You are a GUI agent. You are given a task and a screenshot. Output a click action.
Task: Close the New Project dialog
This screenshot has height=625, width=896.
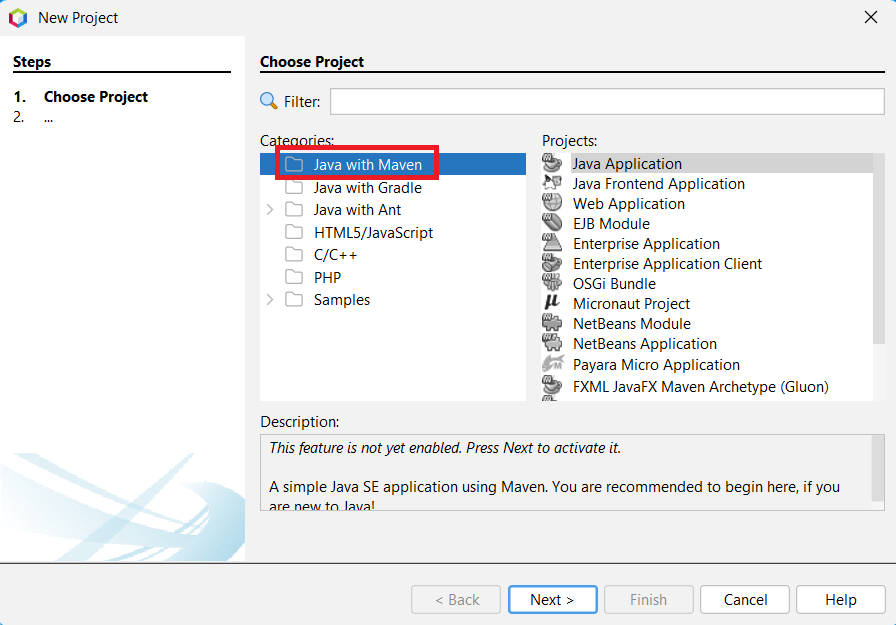click(x=871, y=17)
